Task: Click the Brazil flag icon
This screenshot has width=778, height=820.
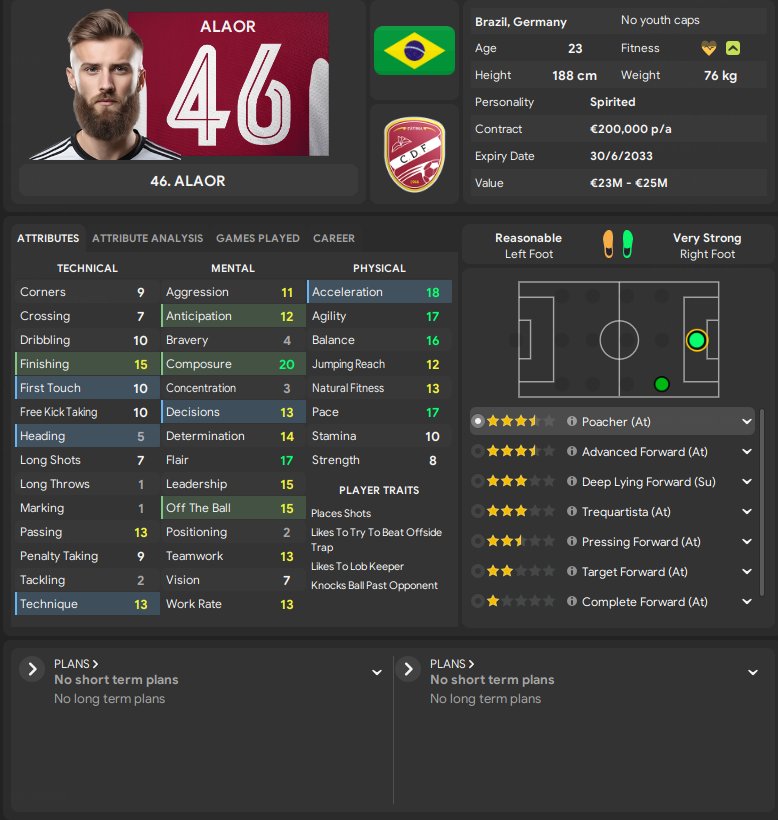Action: point(414,50)
